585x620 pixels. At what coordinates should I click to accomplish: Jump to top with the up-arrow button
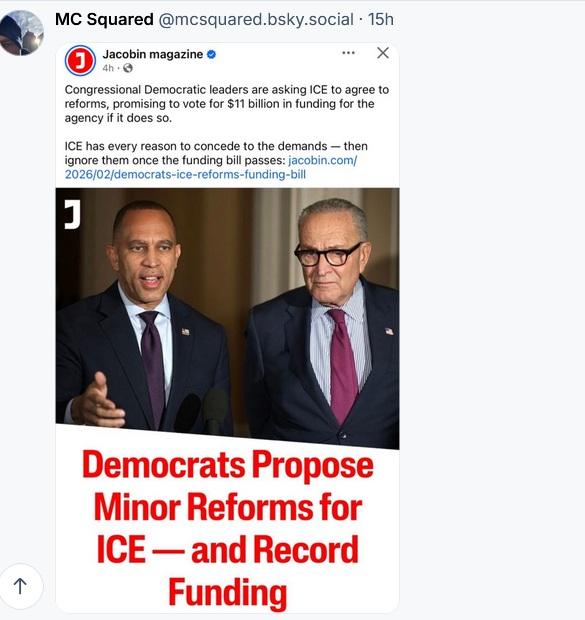[x=20, y=586]
